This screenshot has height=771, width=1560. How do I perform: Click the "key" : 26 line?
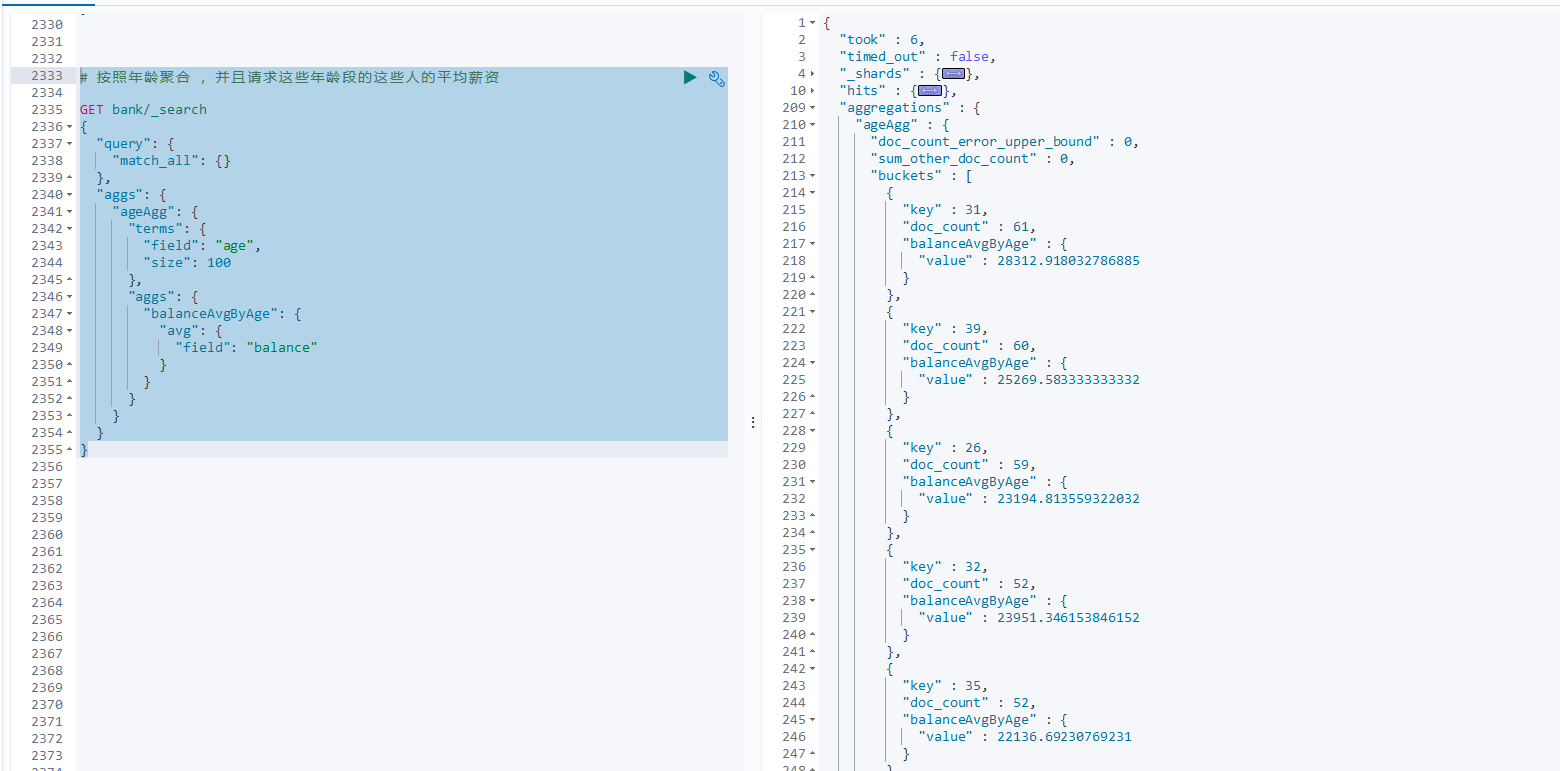point(945,448)
